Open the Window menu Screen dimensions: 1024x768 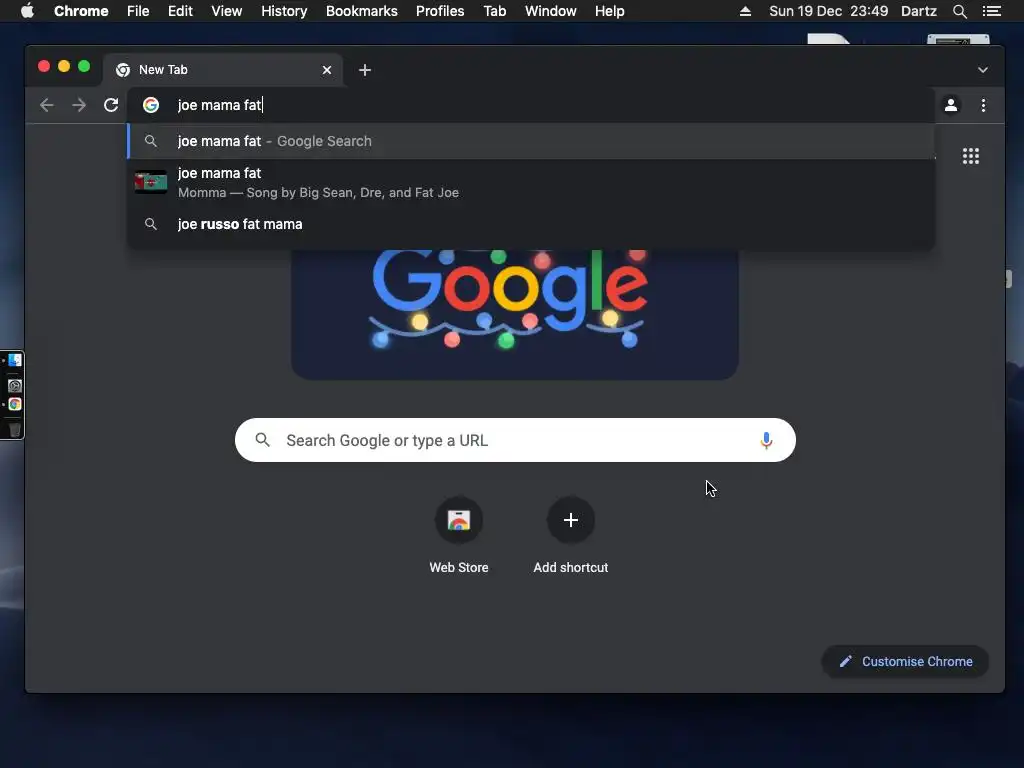coord(551,11)
